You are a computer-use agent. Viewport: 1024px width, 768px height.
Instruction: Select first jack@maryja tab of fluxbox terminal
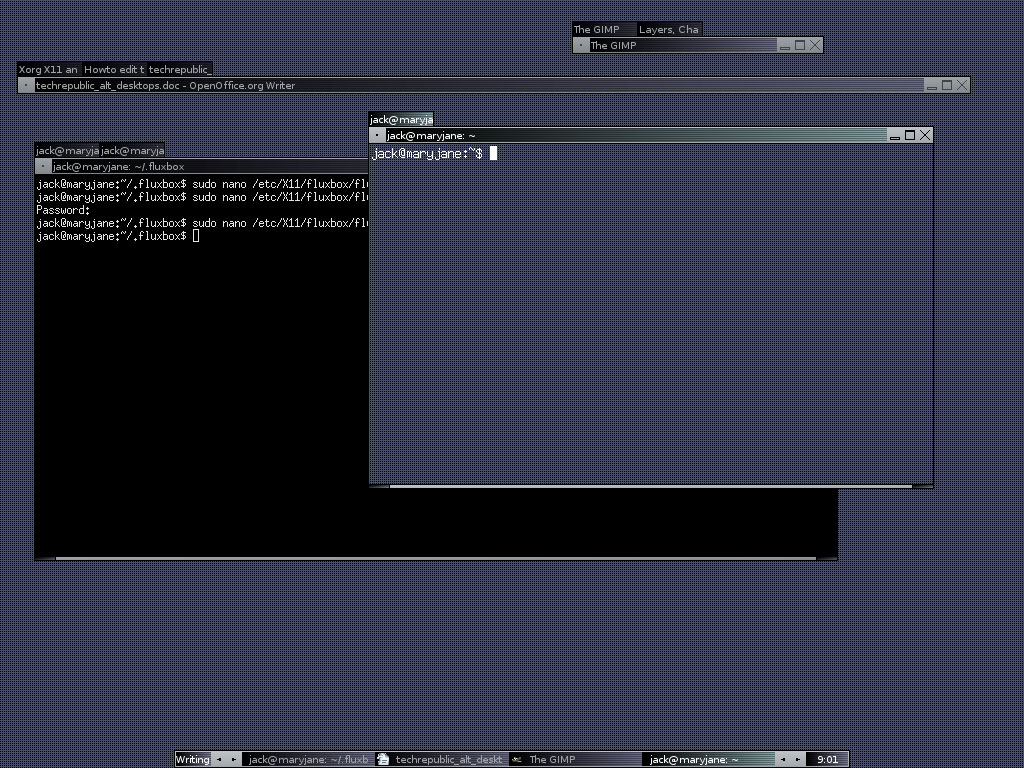click(67, 151)
